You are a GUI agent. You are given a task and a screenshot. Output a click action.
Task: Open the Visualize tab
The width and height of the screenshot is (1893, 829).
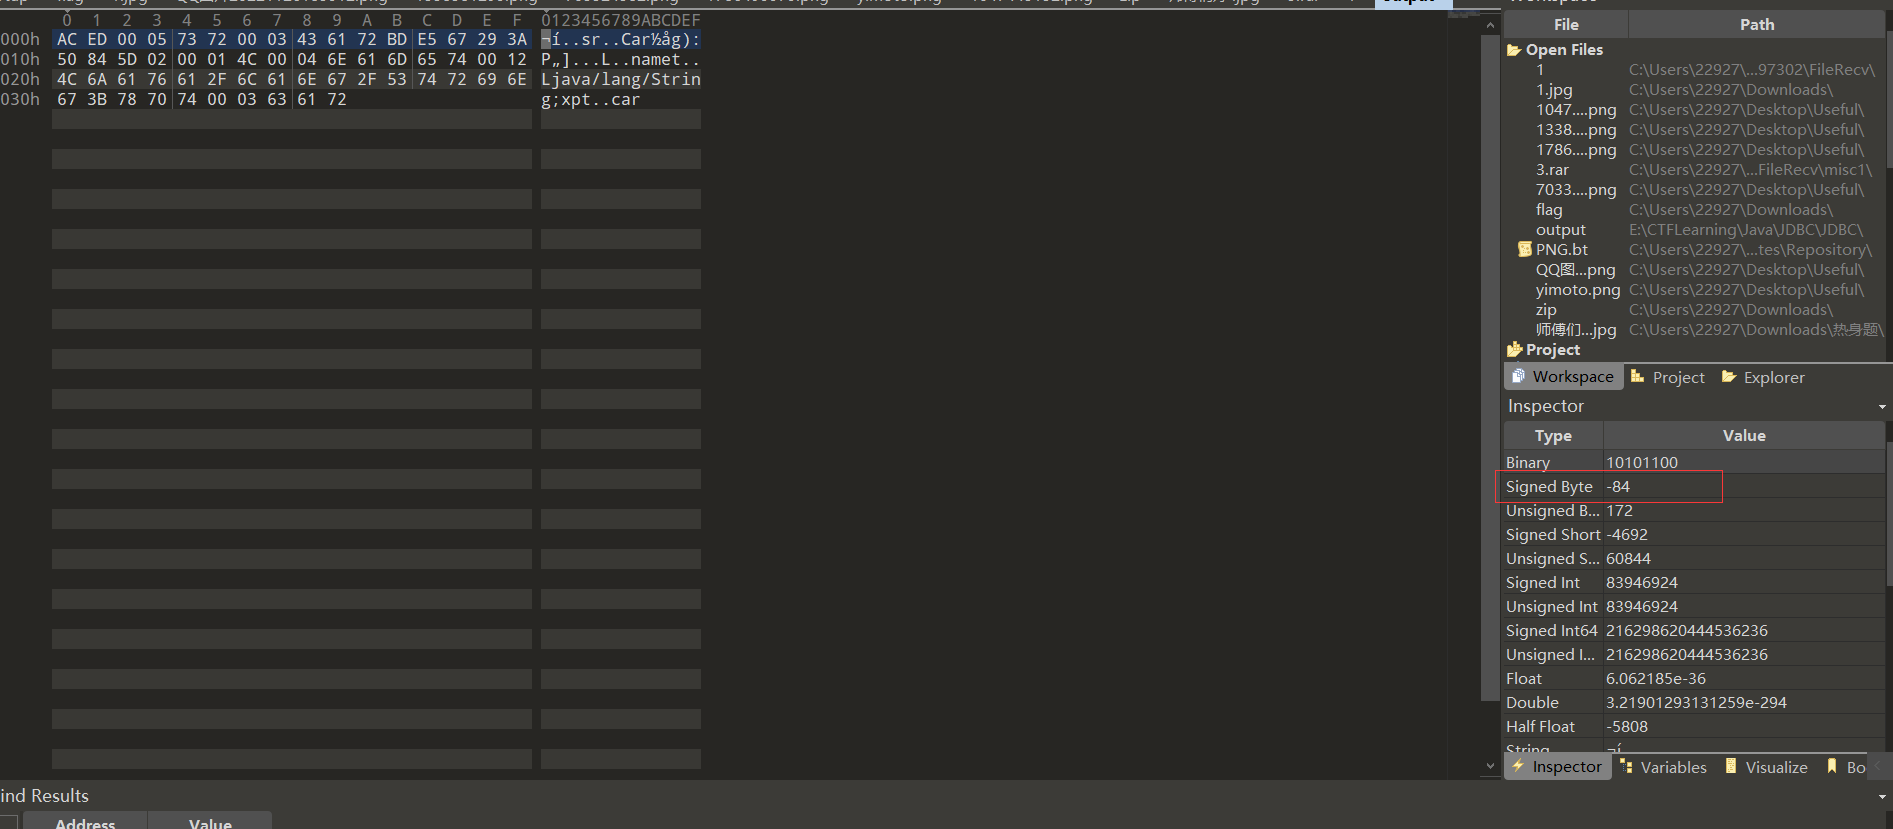click(1766, 767)
